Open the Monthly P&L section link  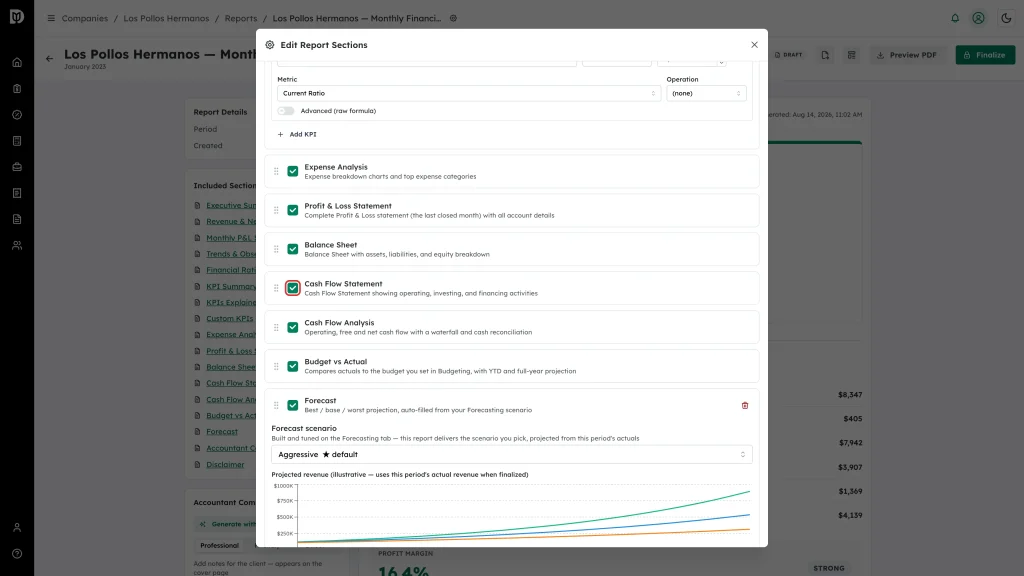coord(231,238)
